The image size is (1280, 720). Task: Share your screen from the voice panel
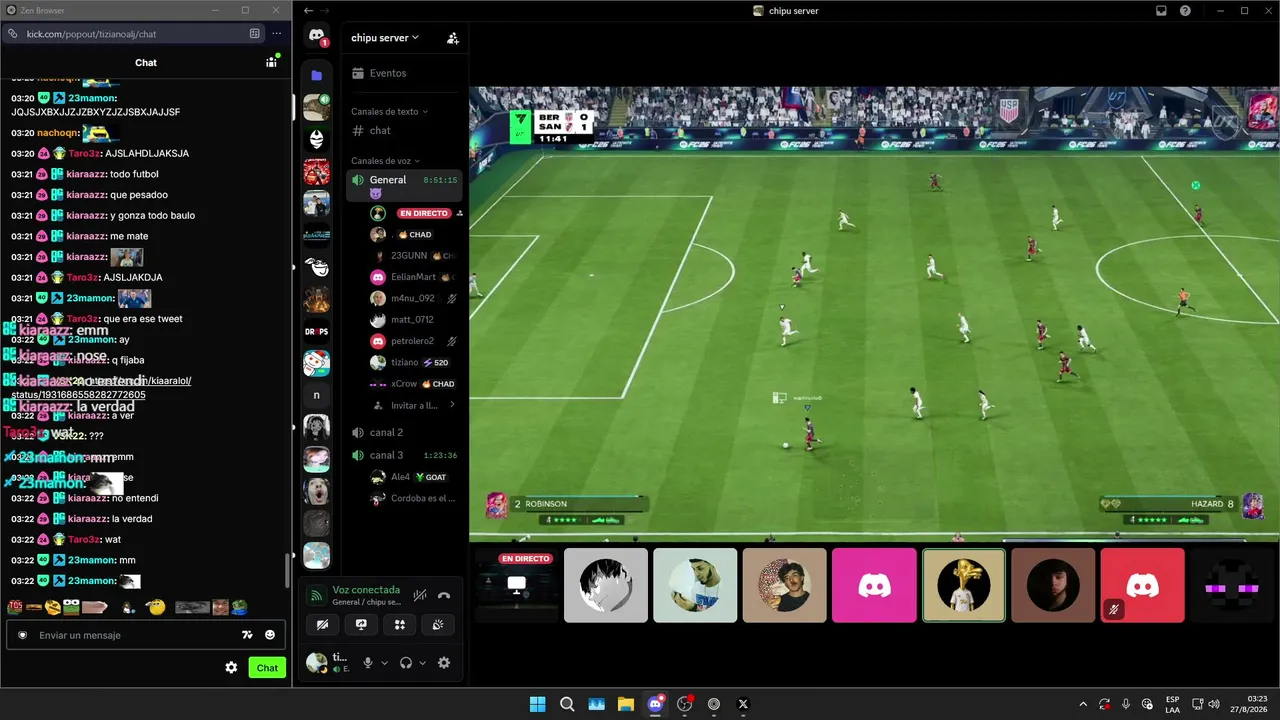(361, 625)
